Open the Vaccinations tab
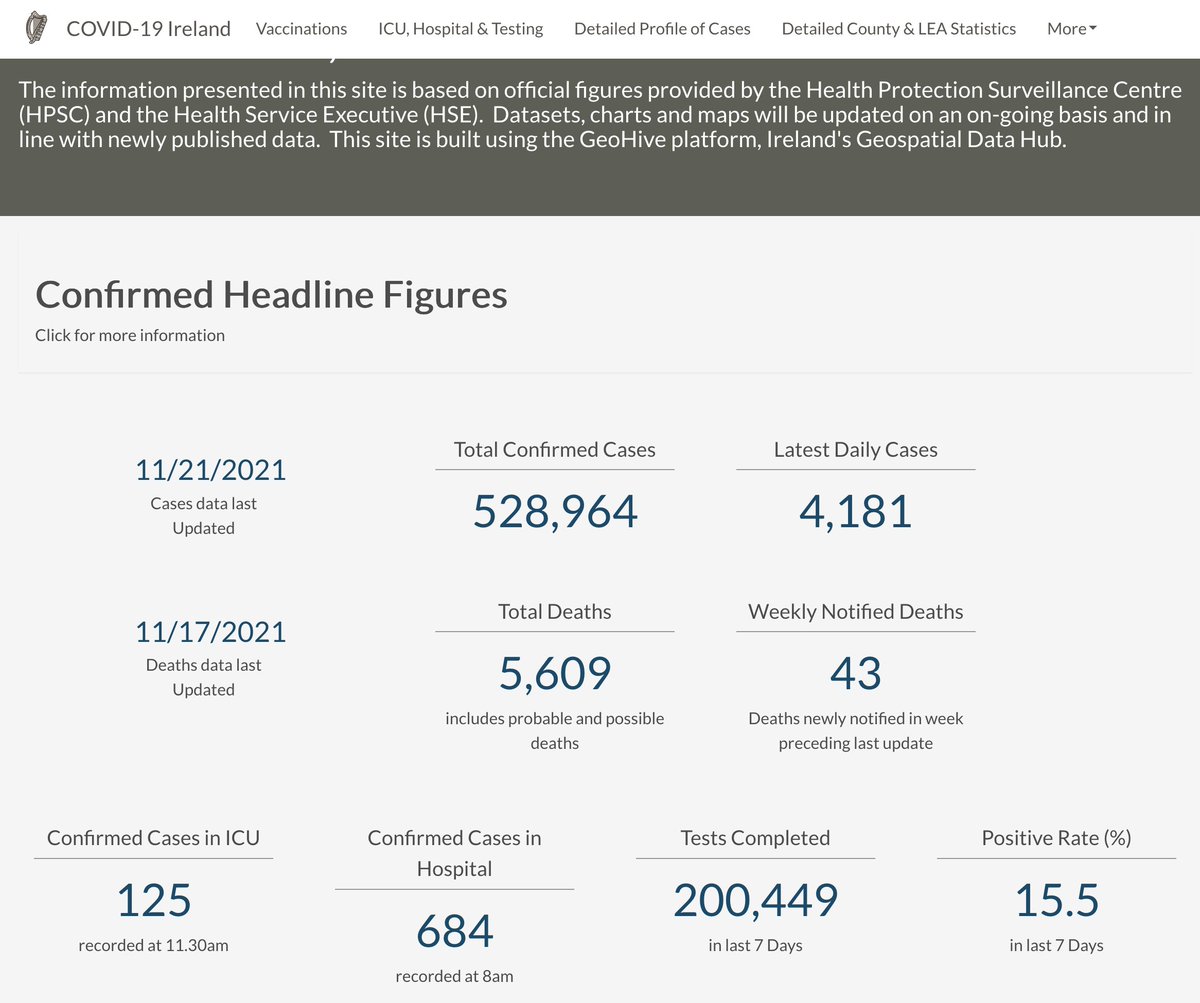 (x=302, y=28)
